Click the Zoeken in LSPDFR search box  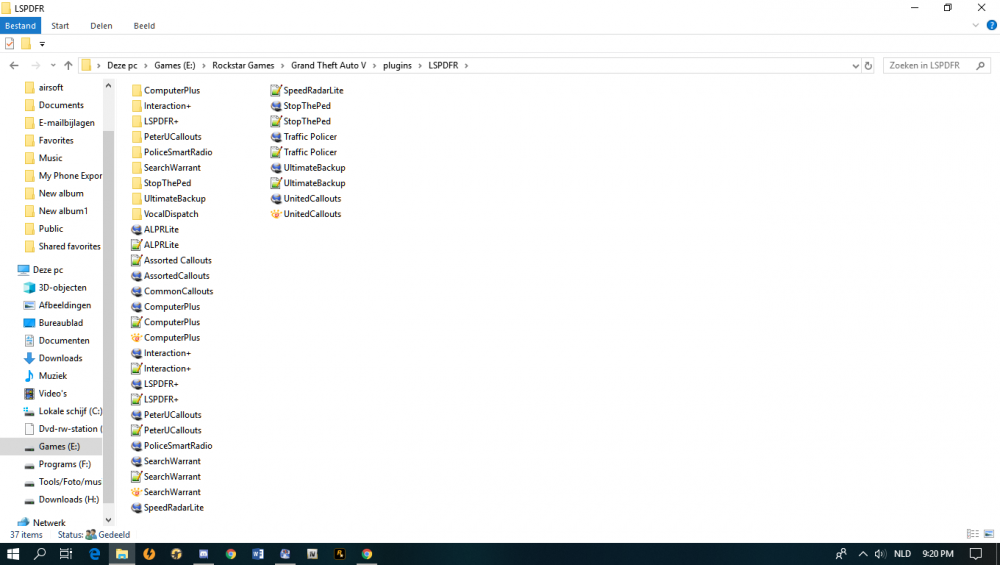click(x=937, y=66)
